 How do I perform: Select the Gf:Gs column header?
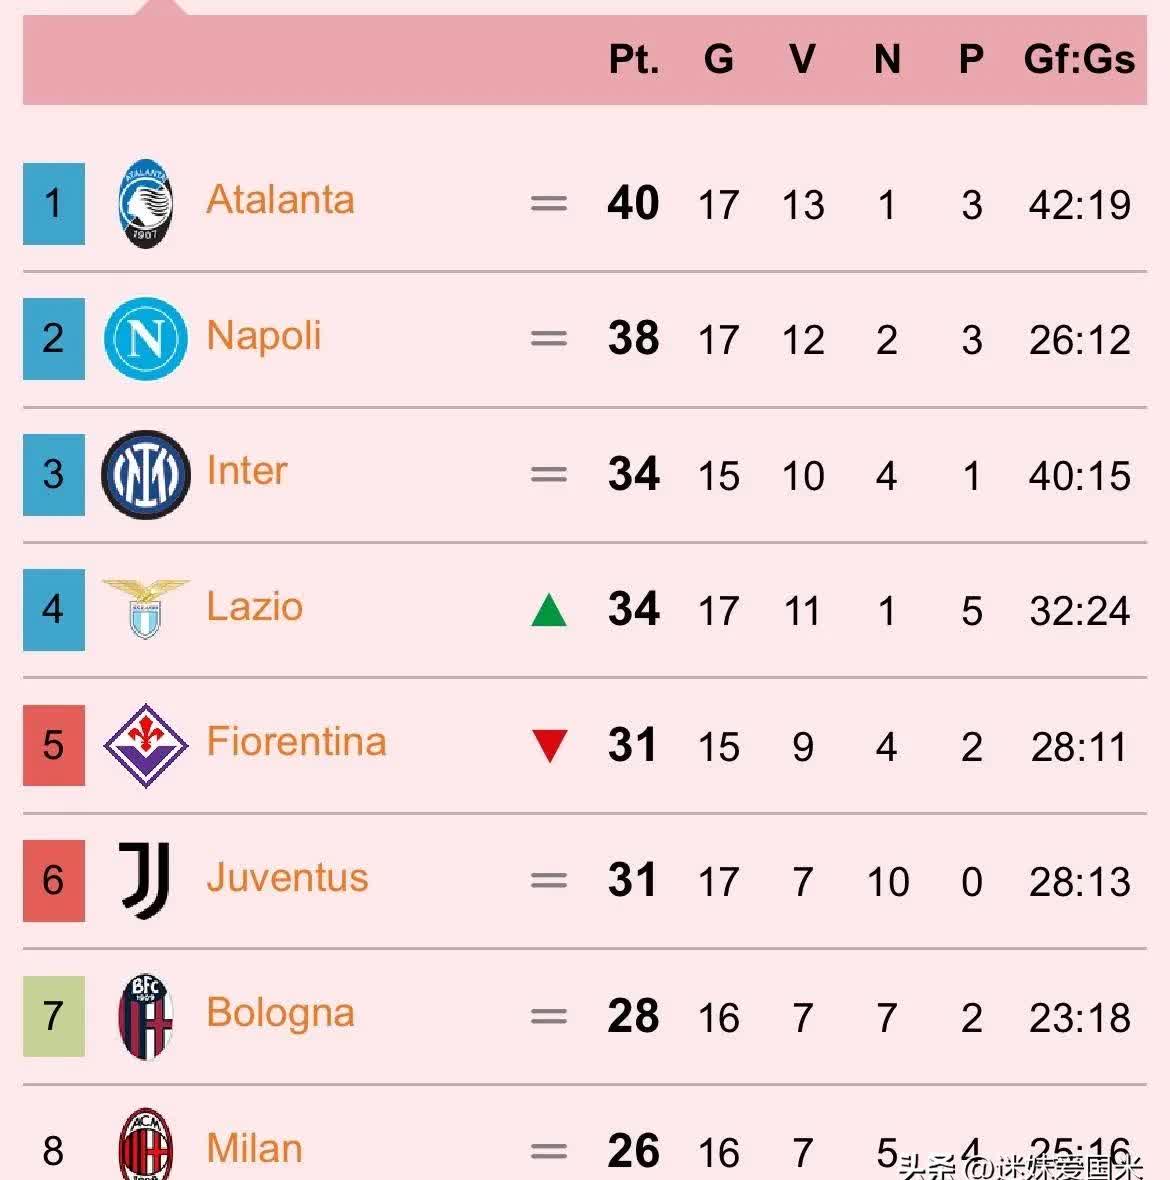point(1079,59)
